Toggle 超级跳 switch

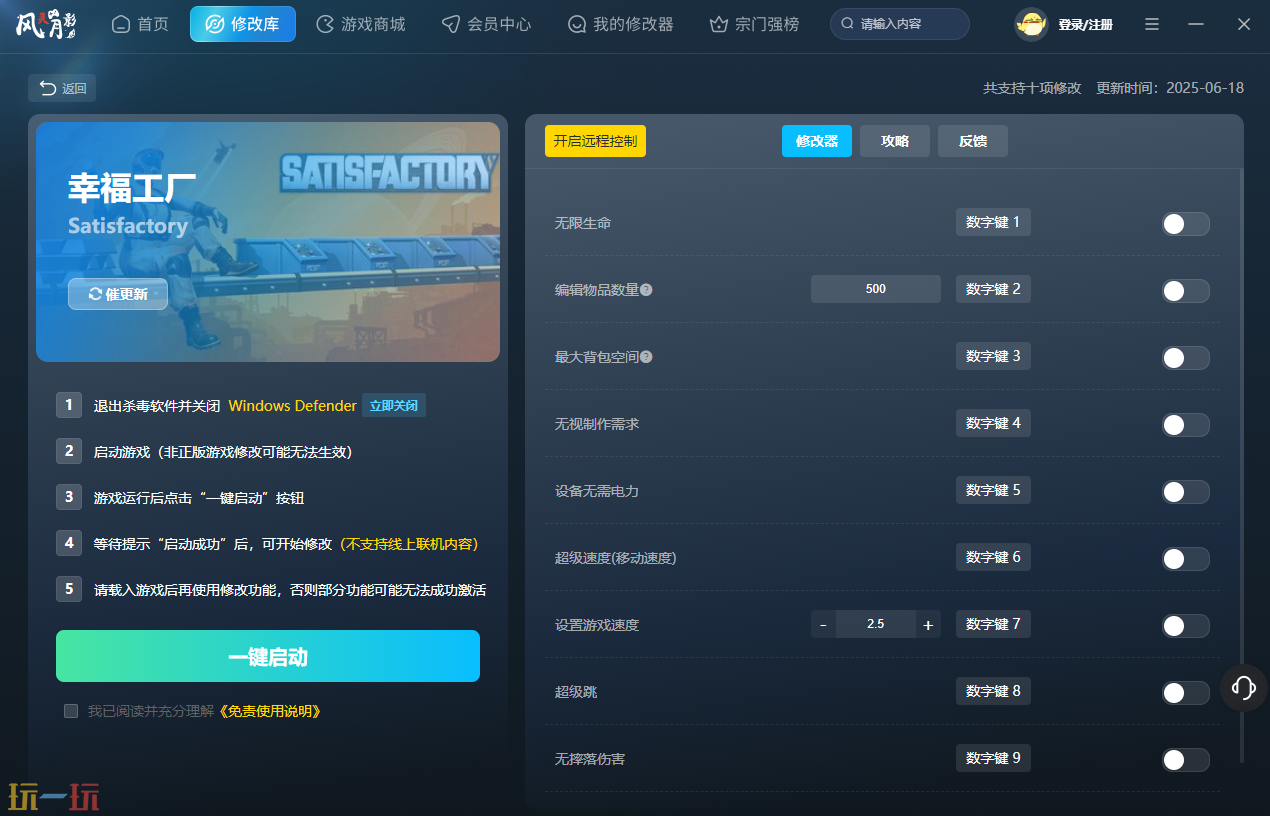pos(1185,693)
